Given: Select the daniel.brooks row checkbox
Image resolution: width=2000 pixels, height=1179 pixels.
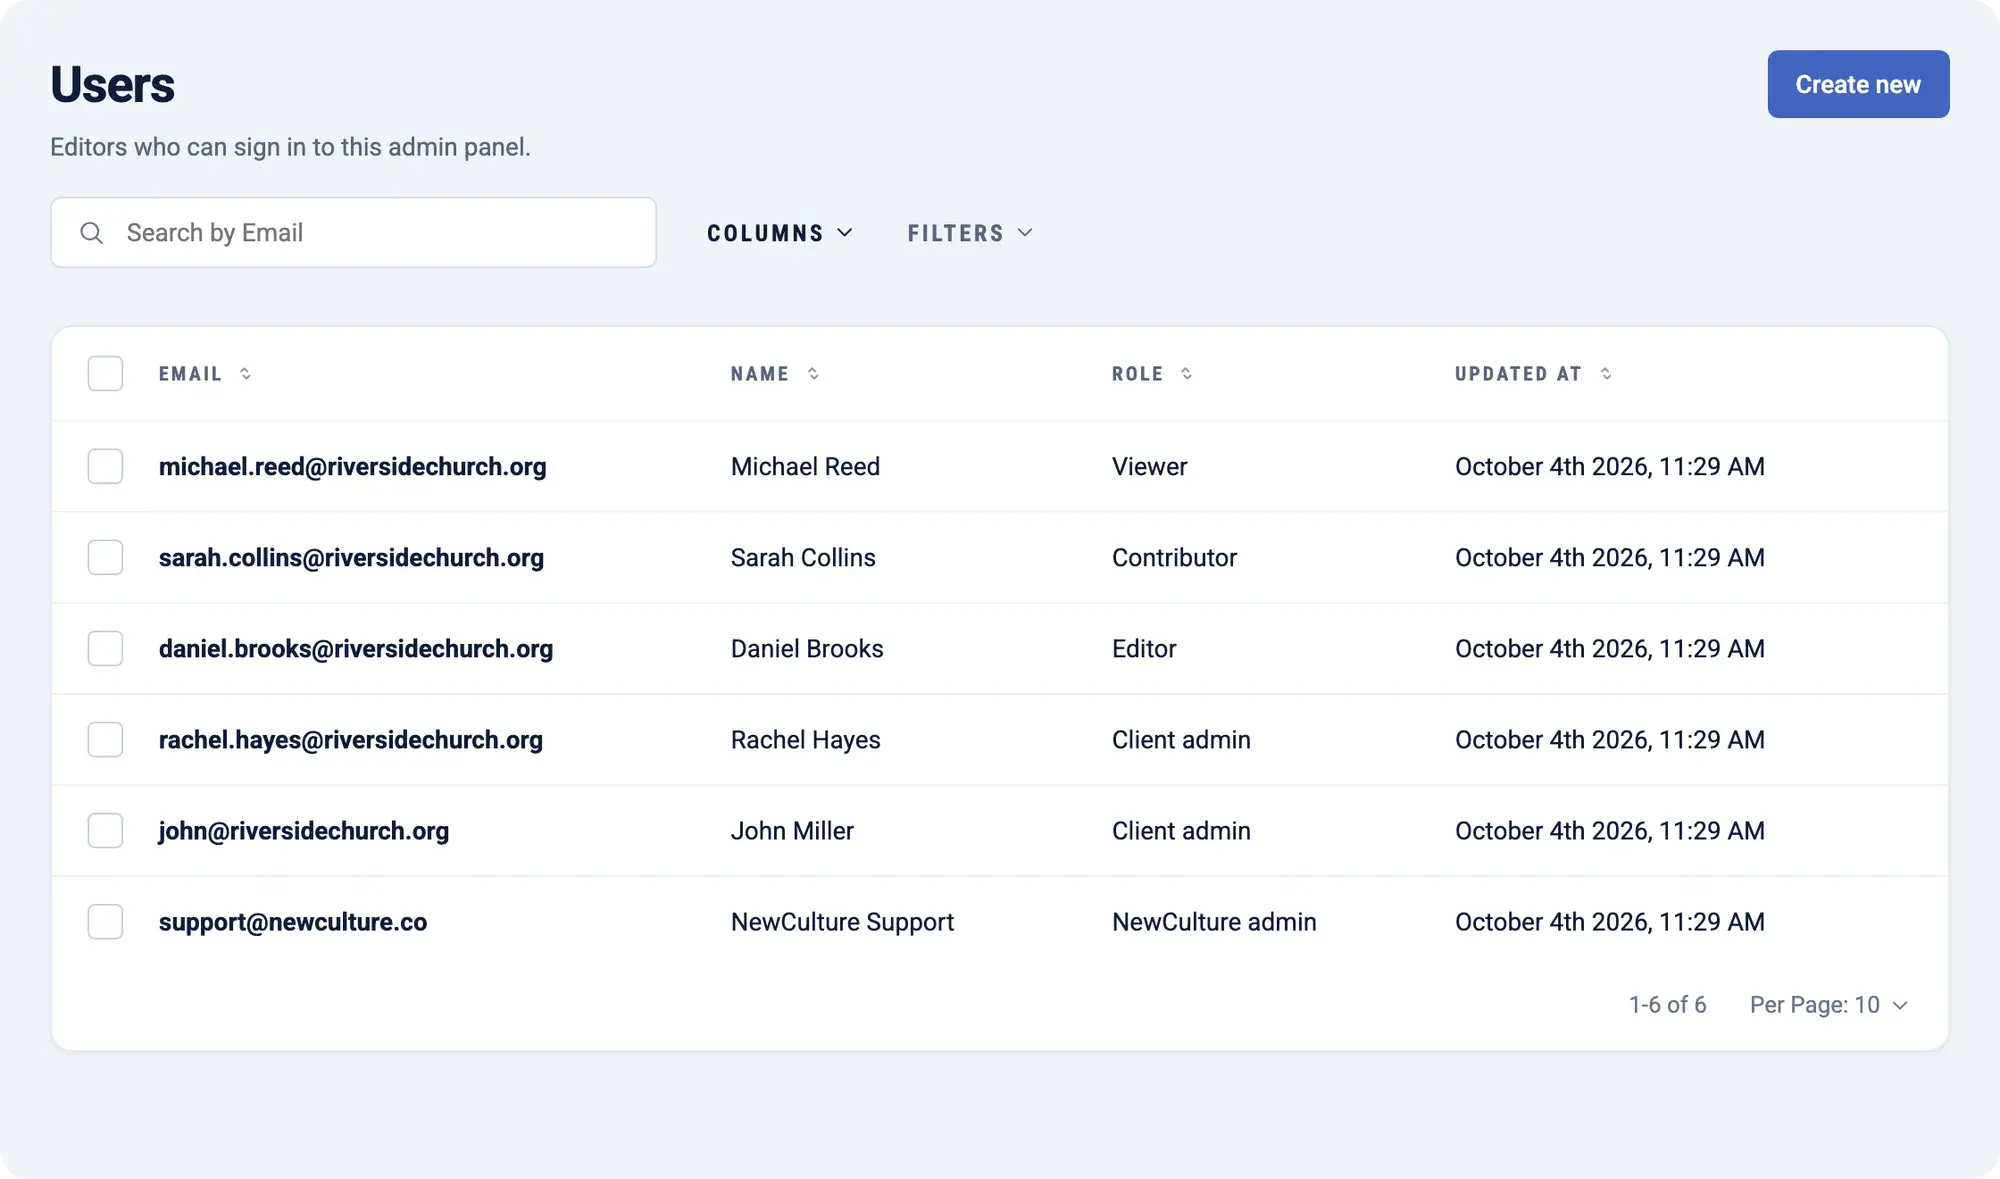Looking at the screenshot, I should click(x=105, y=649).
